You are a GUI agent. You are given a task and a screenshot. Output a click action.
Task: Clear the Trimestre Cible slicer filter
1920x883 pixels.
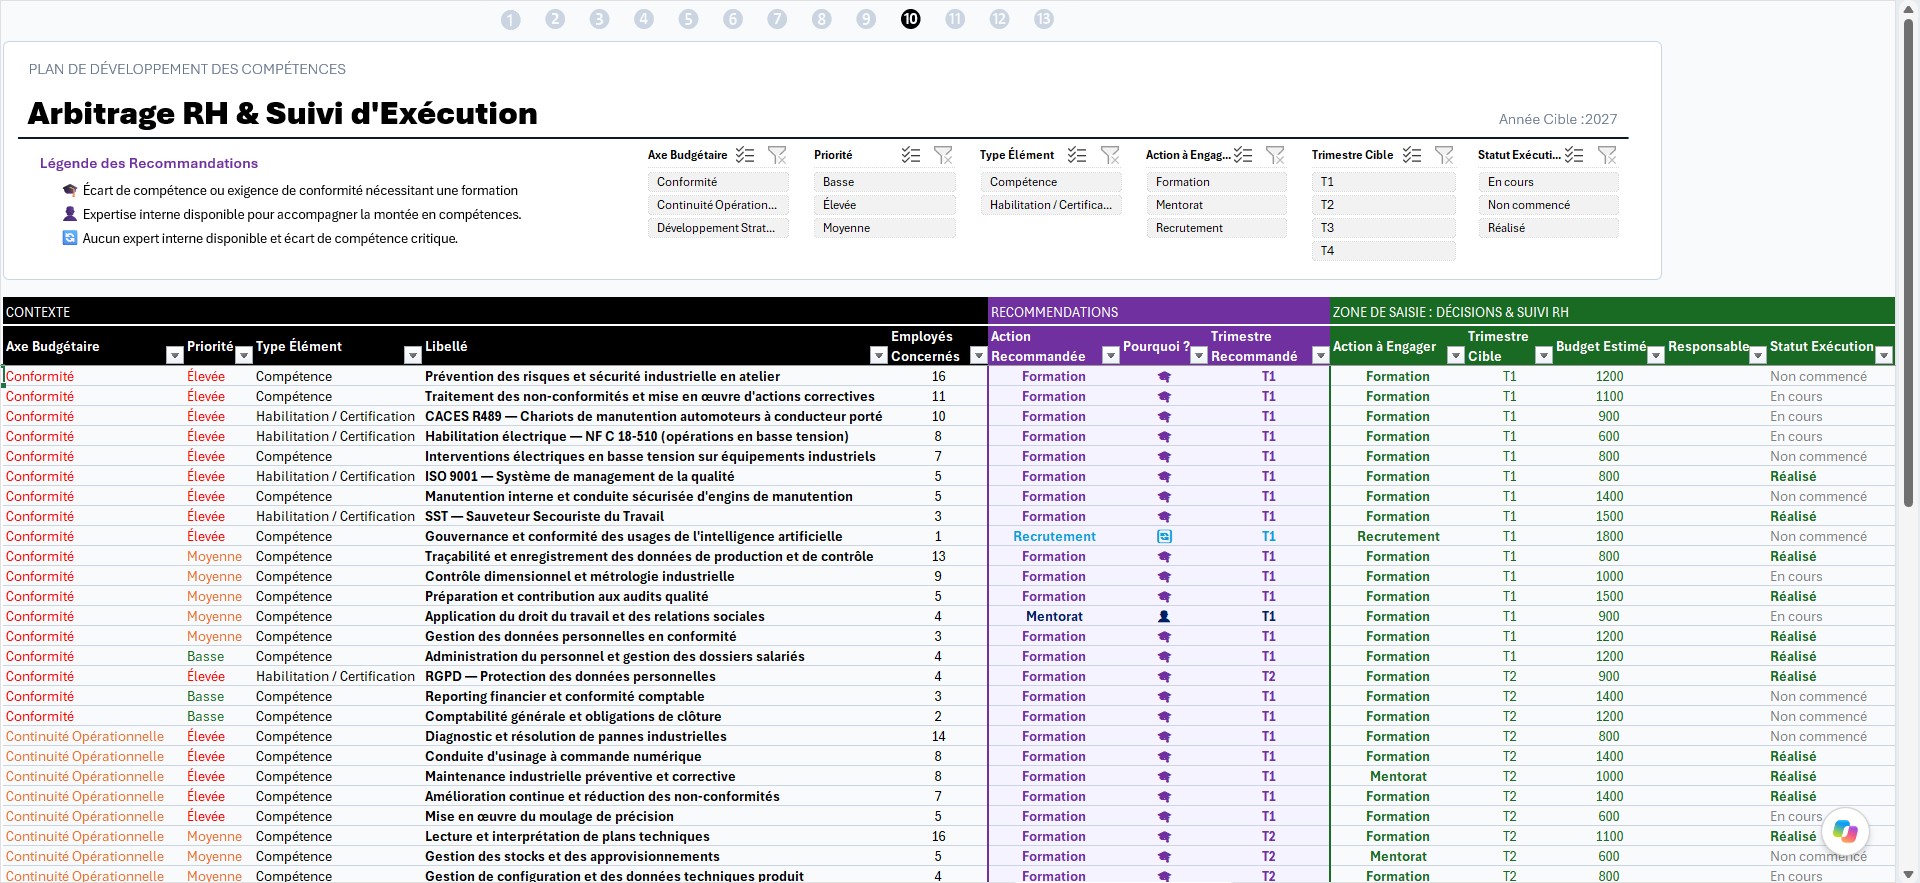tap(1444, 155)
